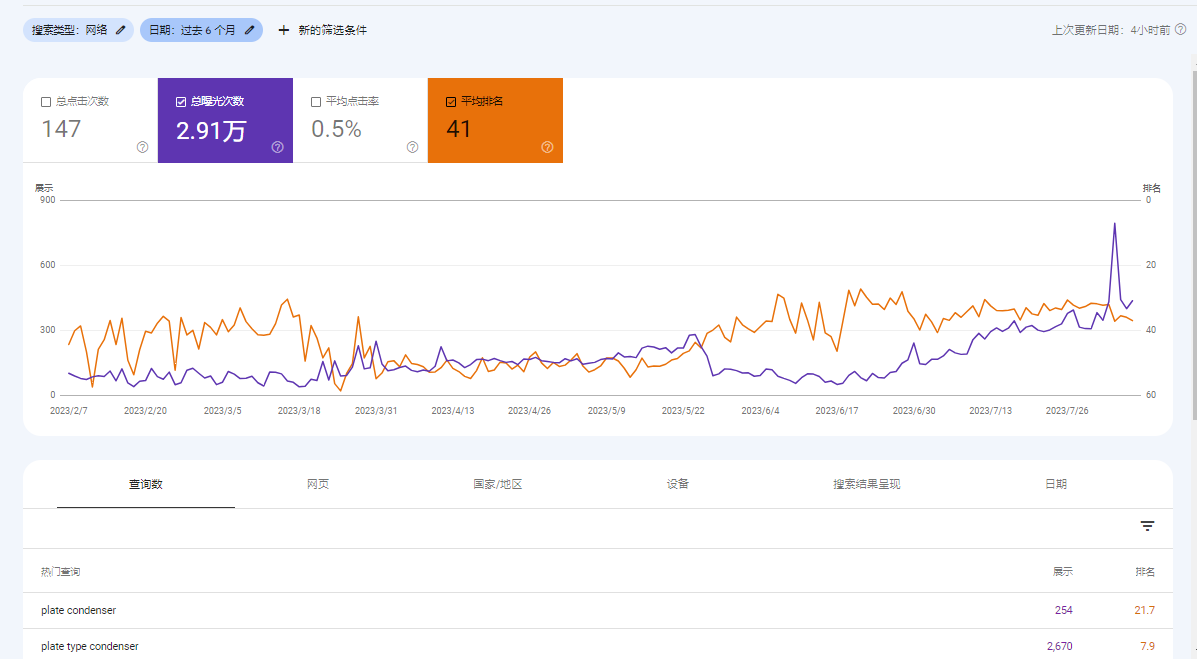Viewport: 1197px width, 659px height.
Task: Click help icon in 平均排名 card
Action: coord(547,147)
